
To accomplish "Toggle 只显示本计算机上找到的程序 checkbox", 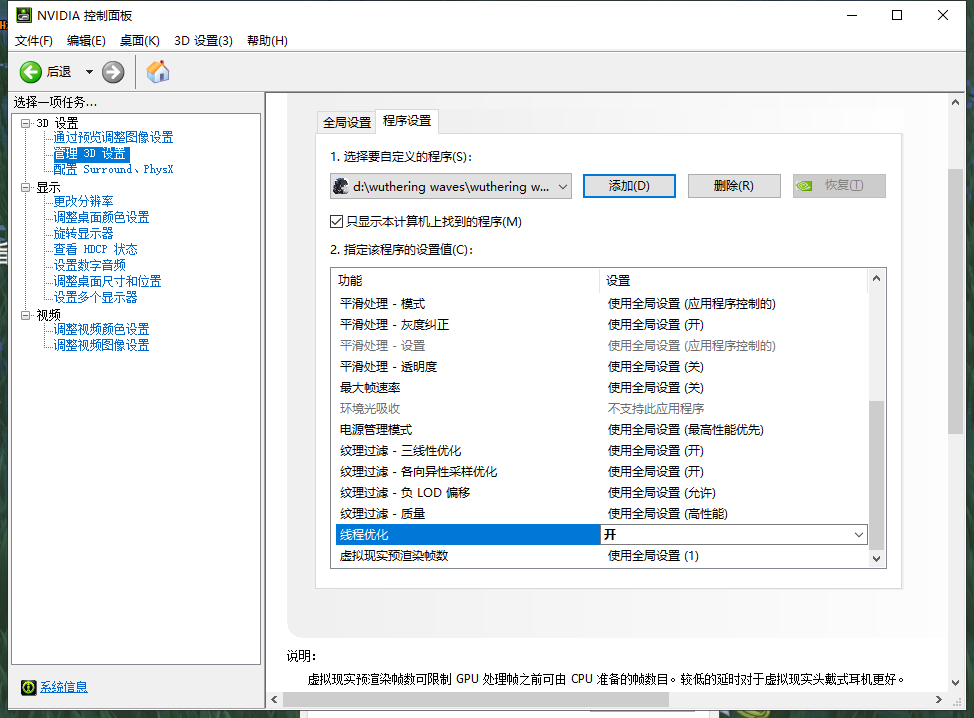I will (336, 222).
